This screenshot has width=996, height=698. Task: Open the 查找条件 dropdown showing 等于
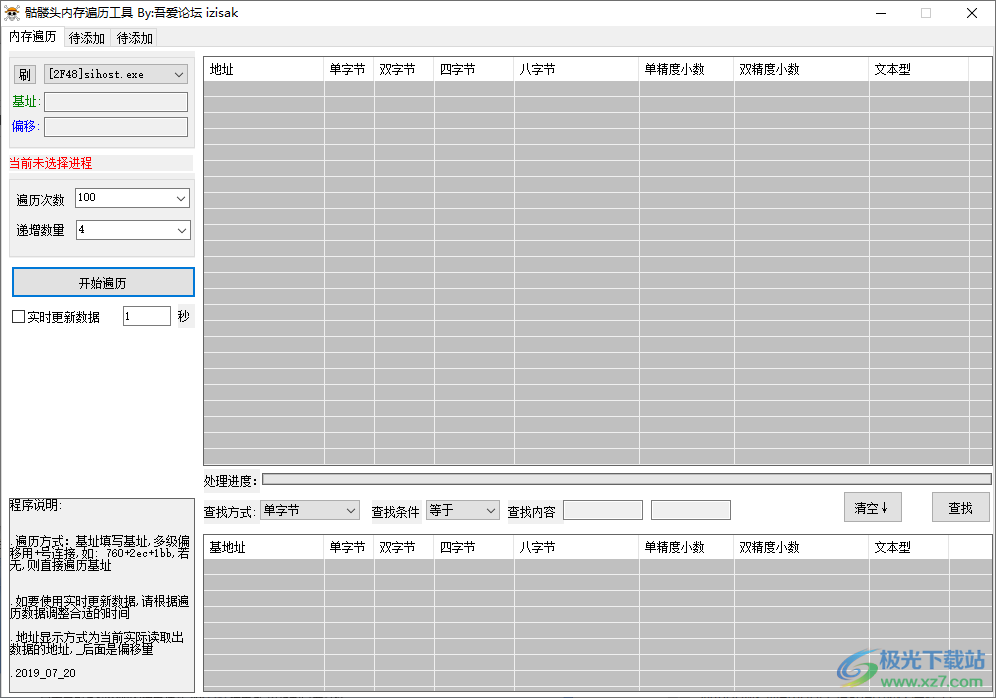(462, 510)
